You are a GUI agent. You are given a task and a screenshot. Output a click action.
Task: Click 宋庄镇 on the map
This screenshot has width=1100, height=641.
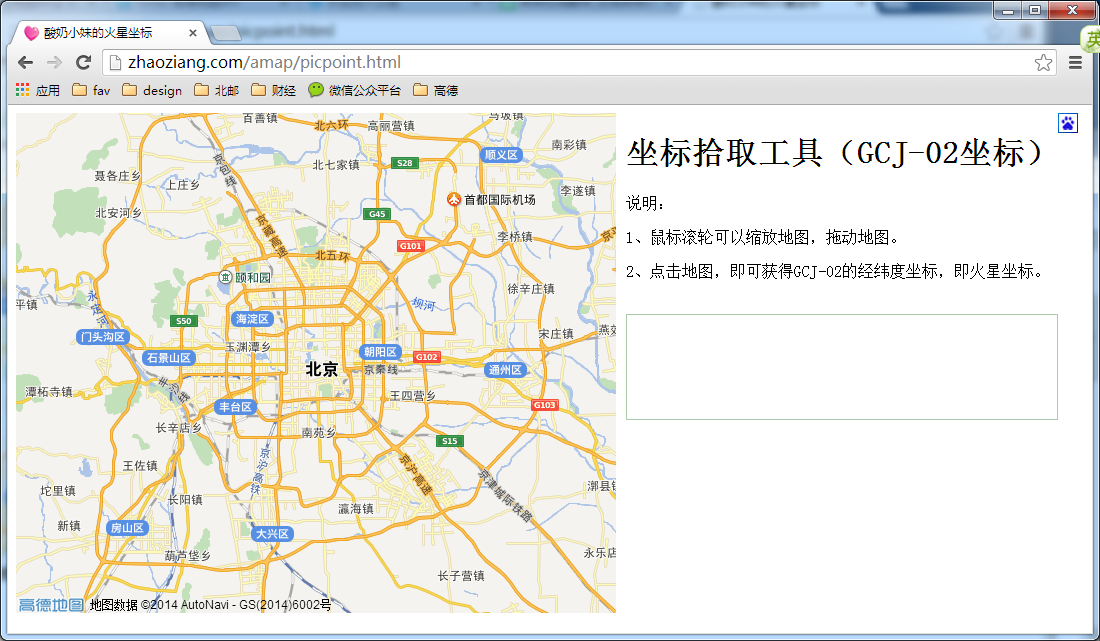point(556,334)
